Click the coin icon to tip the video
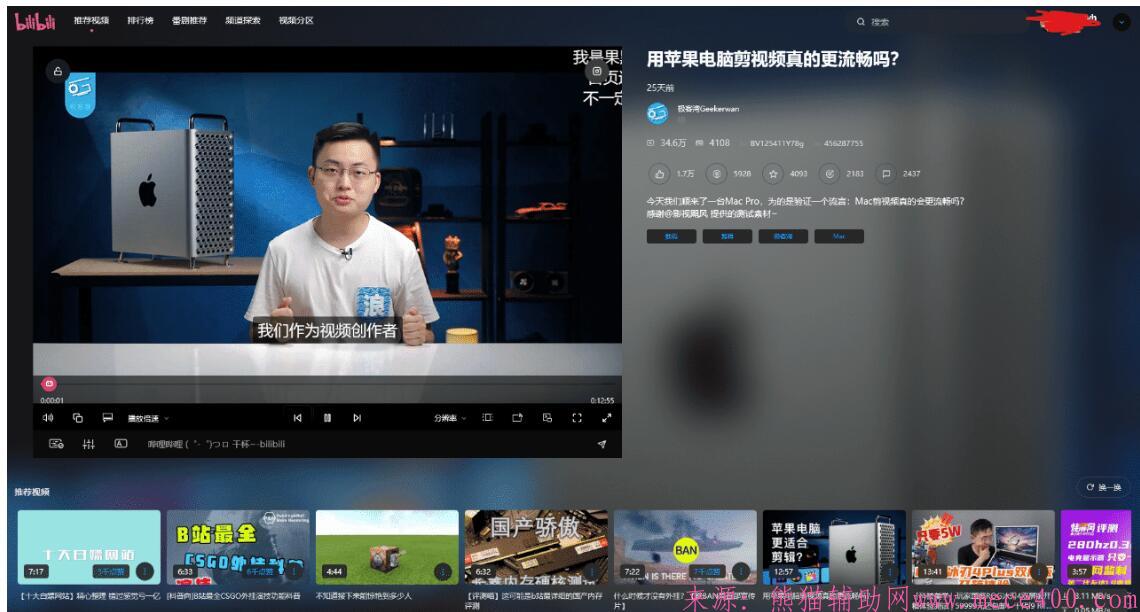This screenshot has height=612, width=1140. tap(716, 174)
